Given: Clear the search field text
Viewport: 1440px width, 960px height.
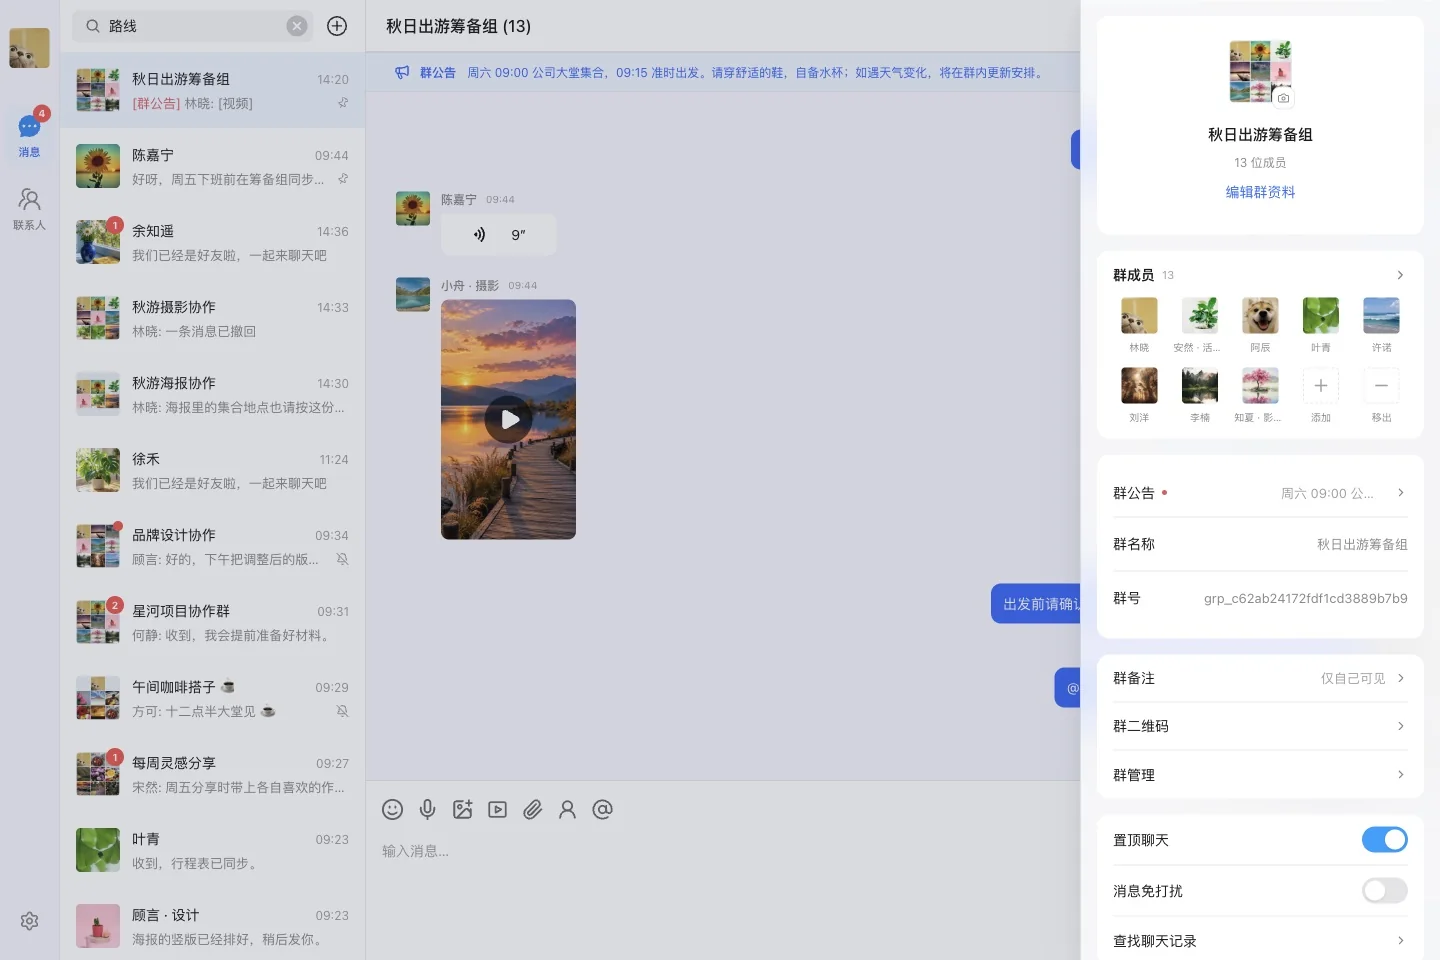Looking at the screenshot, I should 297,26.
